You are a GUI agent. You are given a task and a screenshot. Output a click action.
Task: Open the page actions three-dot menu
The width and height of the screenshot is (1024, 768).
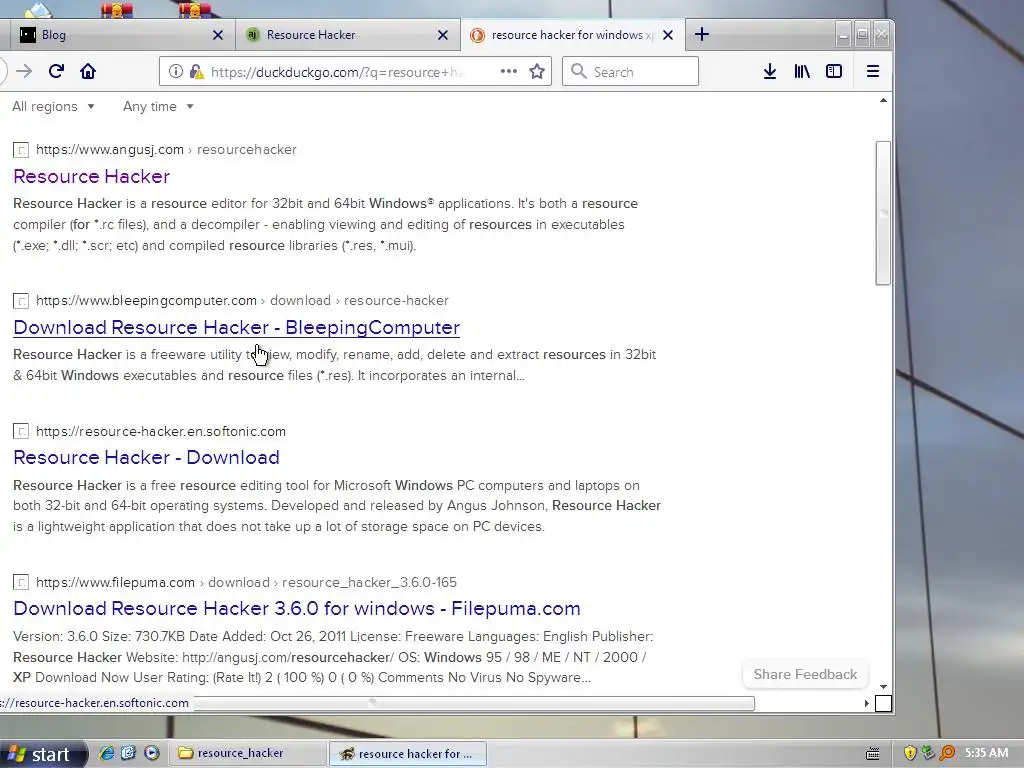[x=509, y=71]
